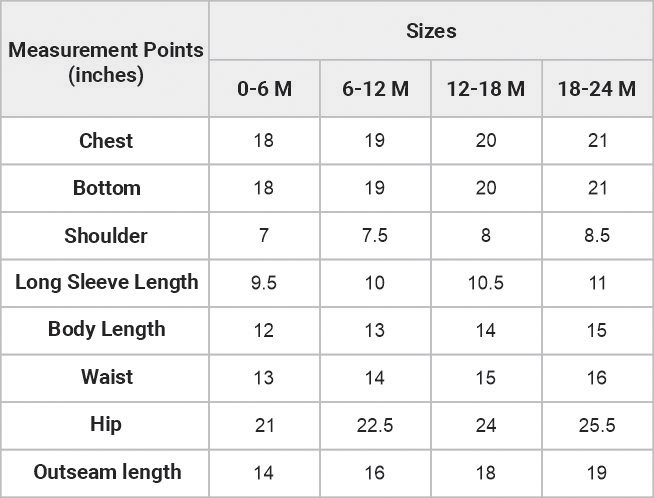
Task: Click the Long Sleeve Length 9.5 cell
Action: tap(264, 283)
